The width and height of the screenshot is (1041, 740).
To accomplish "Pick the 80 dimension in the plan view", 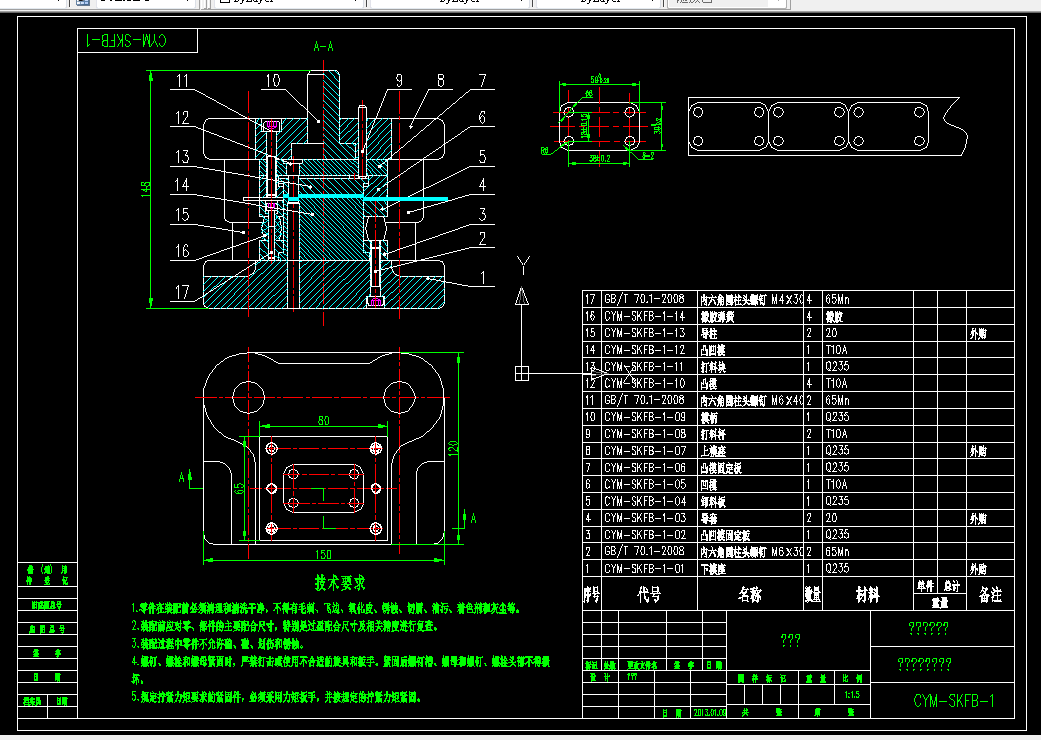I will (323, 420).
